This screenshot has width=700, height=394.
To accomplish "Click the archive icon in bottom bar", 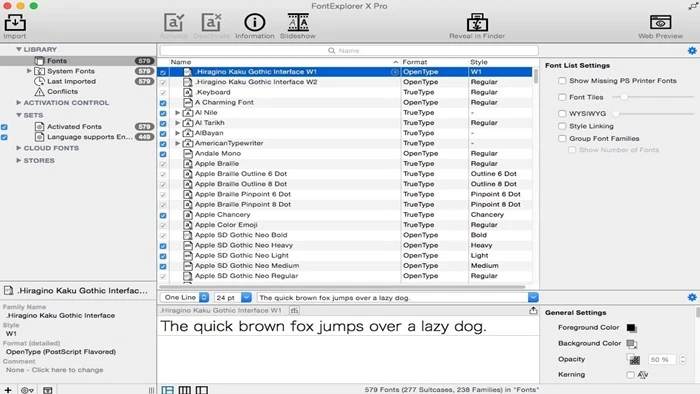I will coord(48,390).
